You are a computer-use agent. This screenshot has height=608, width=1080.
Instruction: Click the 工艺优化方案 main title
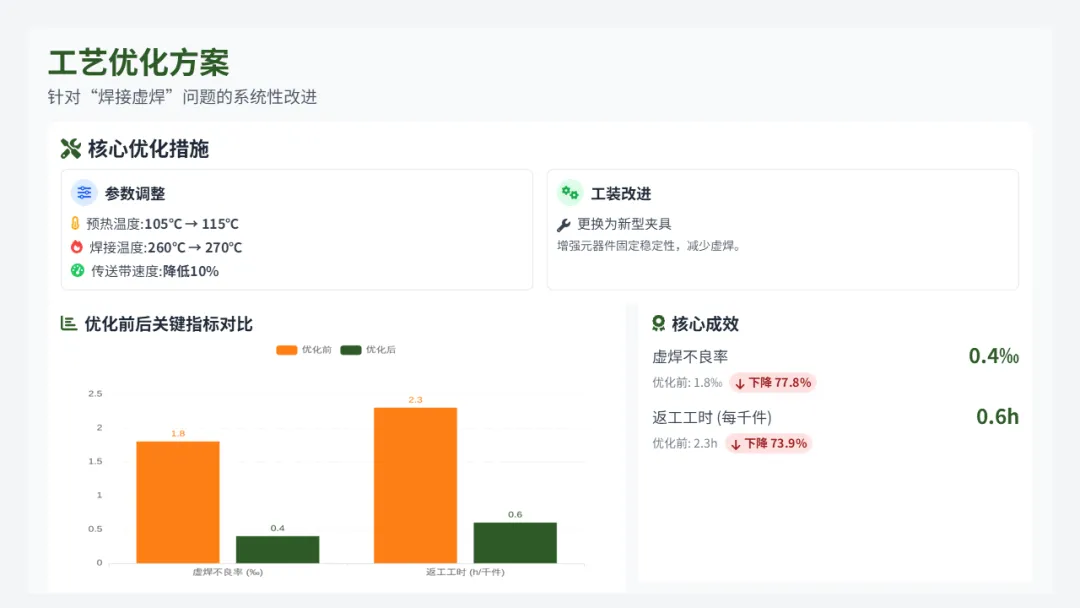point(138,63)
